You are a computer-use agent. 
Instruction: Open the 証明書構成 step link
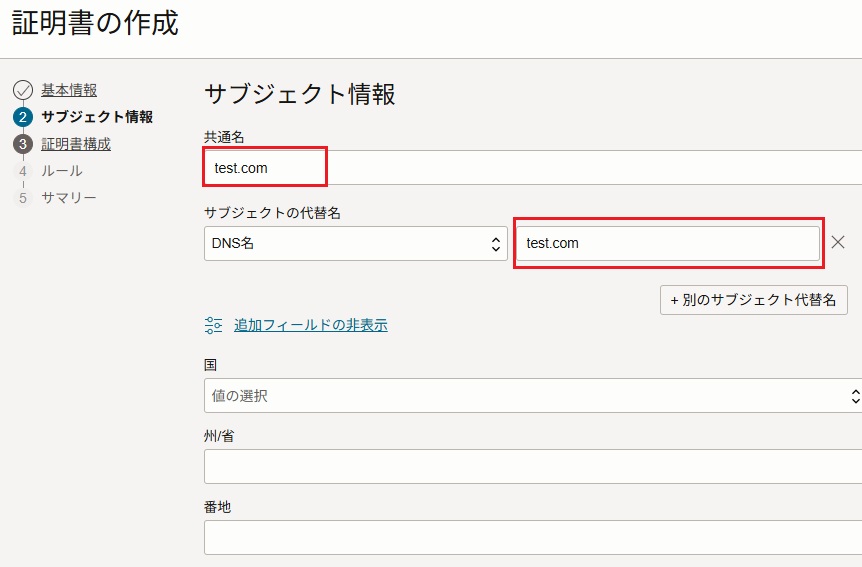76,144
